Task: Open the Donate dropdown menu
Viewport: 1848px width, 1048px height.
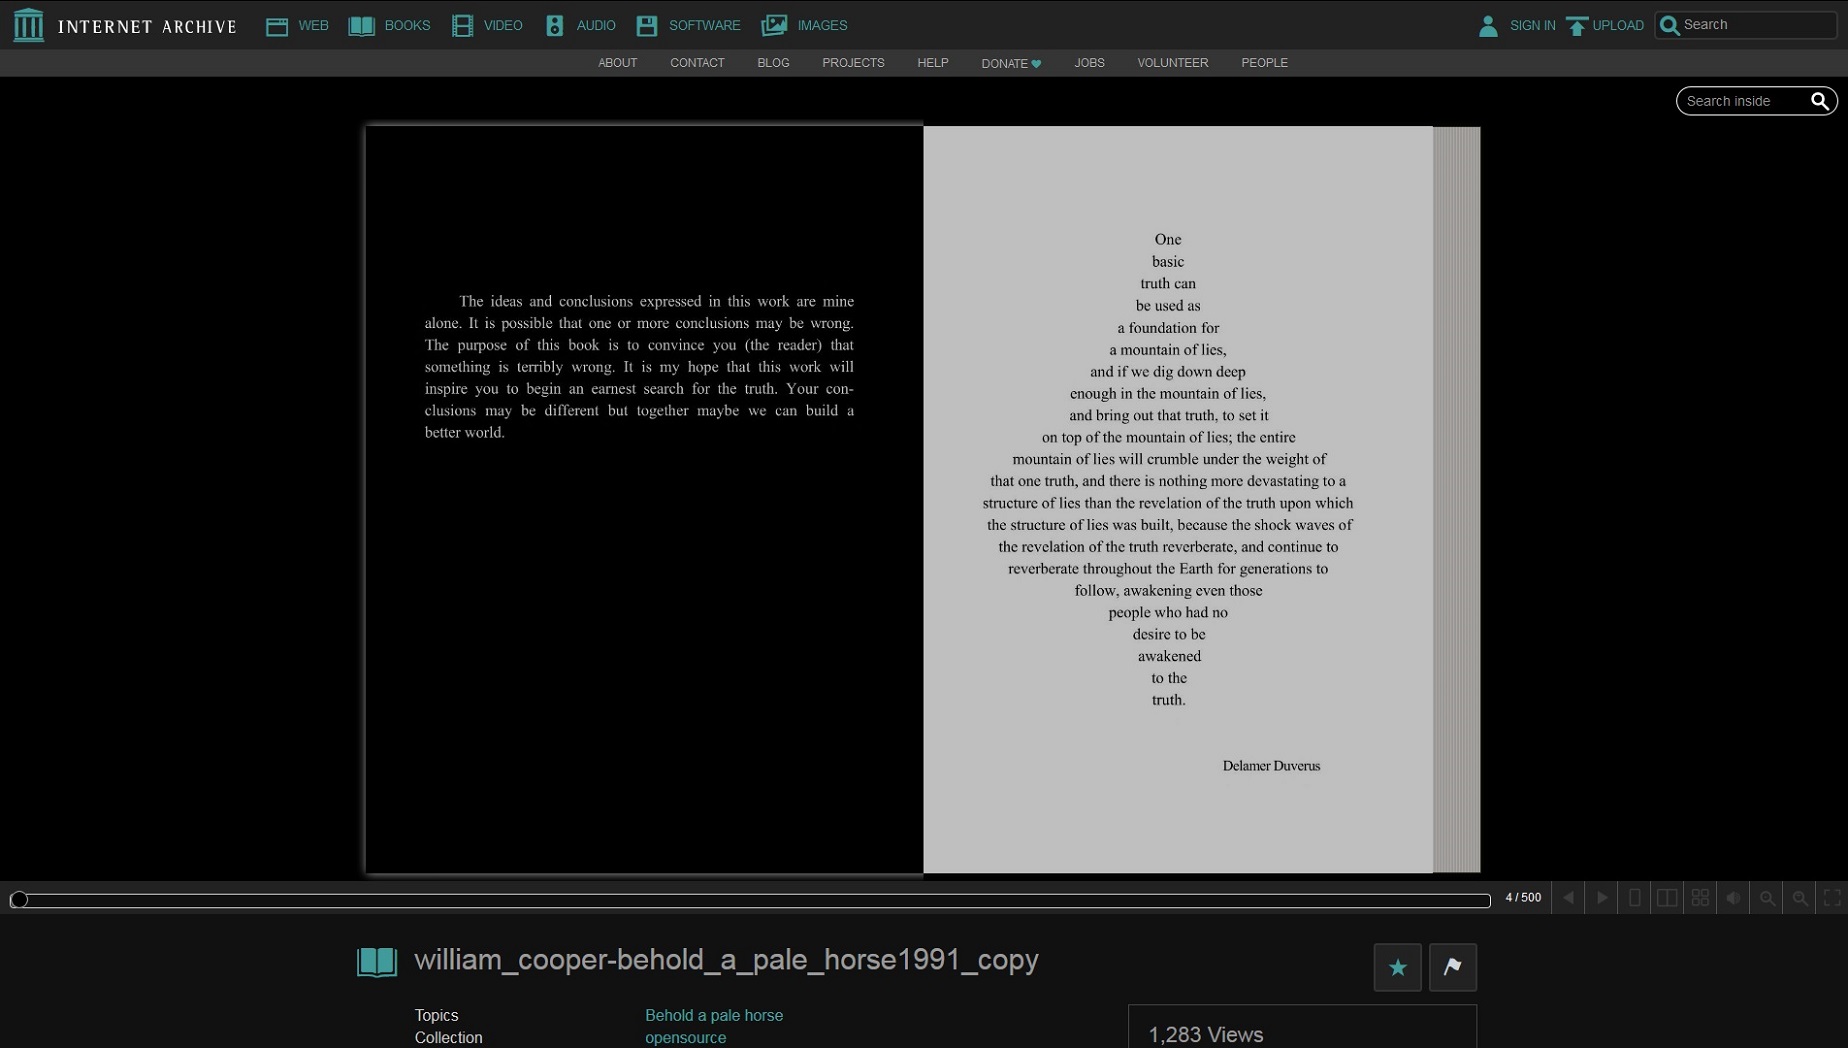Action: 1010,63
